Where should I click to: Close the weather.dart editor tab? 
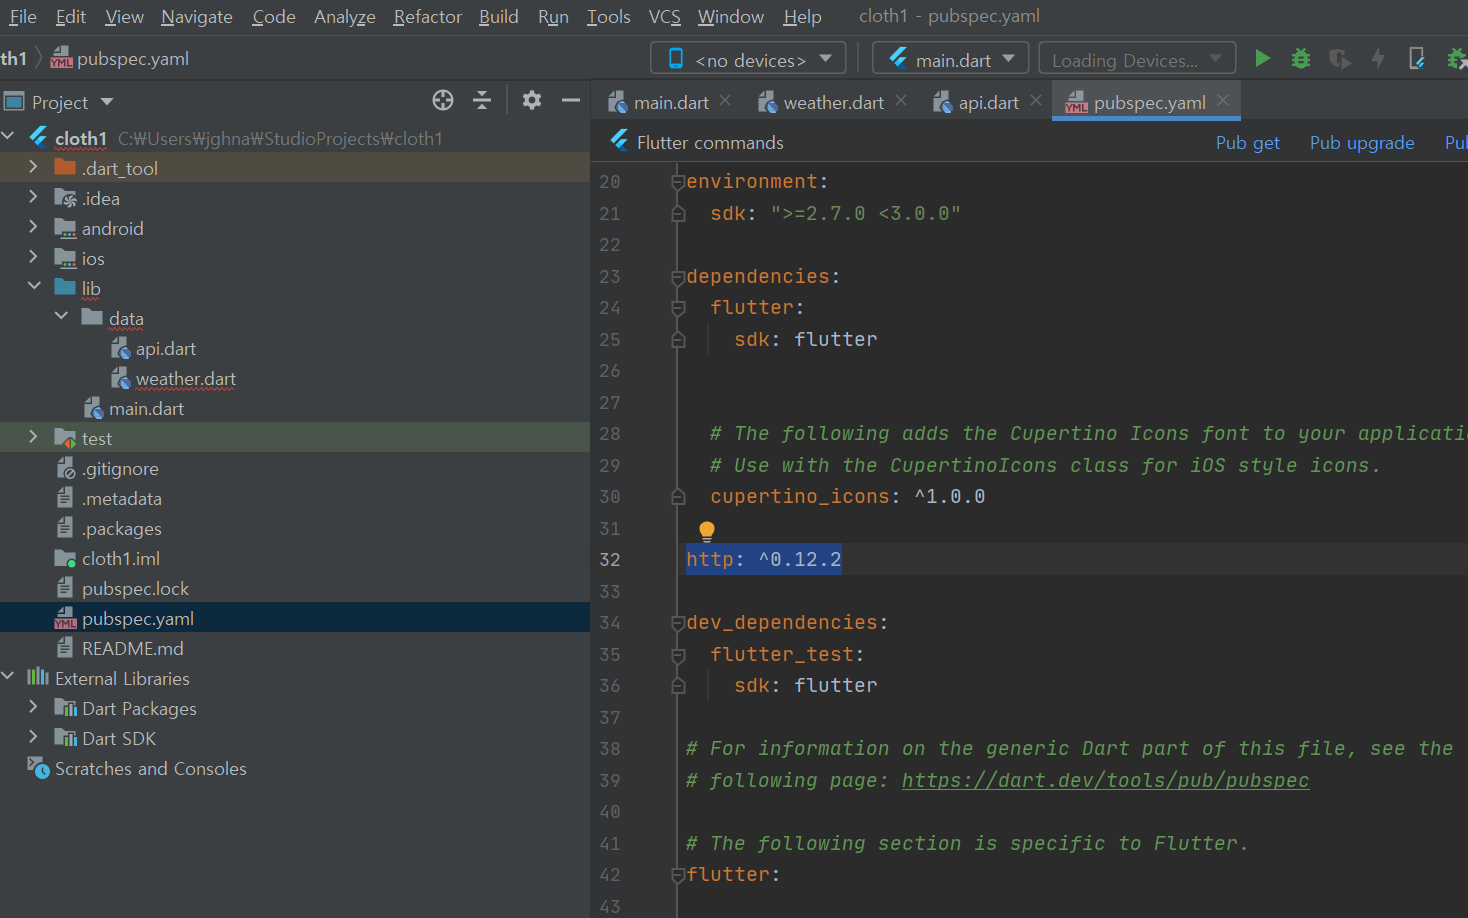pyautogui.click(x=901, y=101)
